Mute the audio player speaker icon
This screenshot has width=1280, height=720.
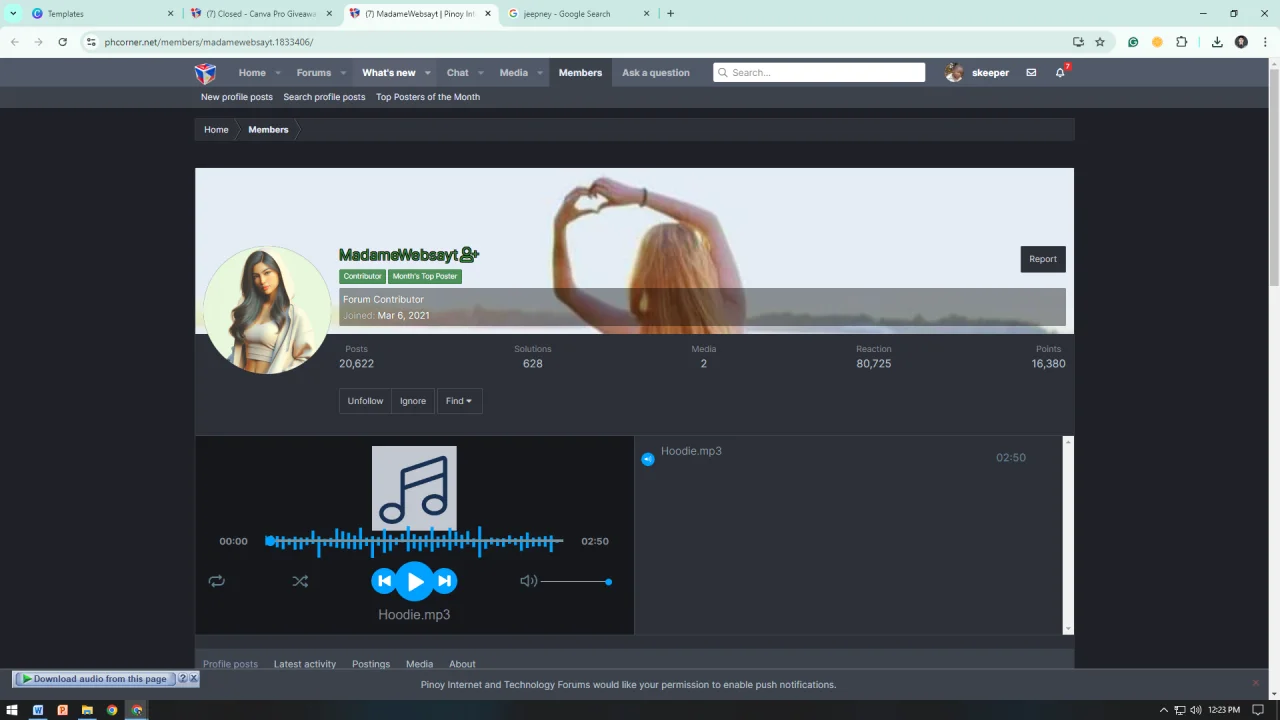click(x=528, y=581)
